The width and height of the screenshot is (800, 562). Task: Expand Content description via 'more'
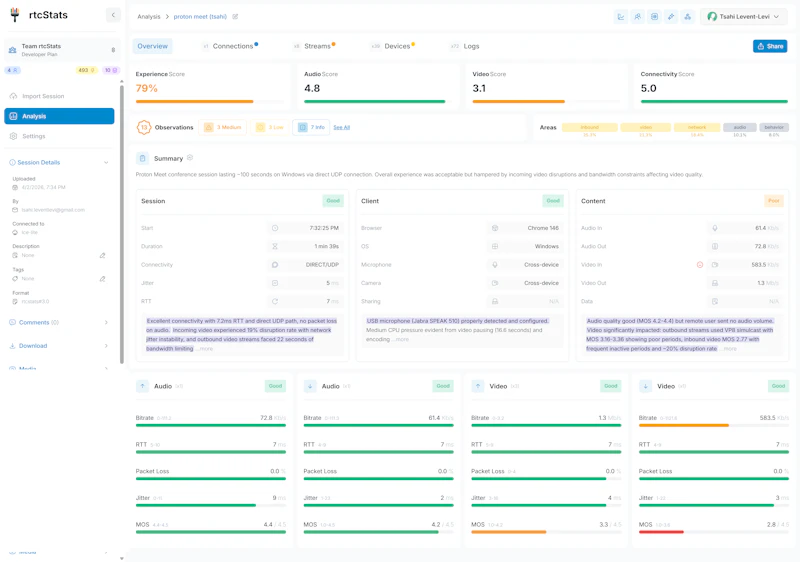[730, 349]
